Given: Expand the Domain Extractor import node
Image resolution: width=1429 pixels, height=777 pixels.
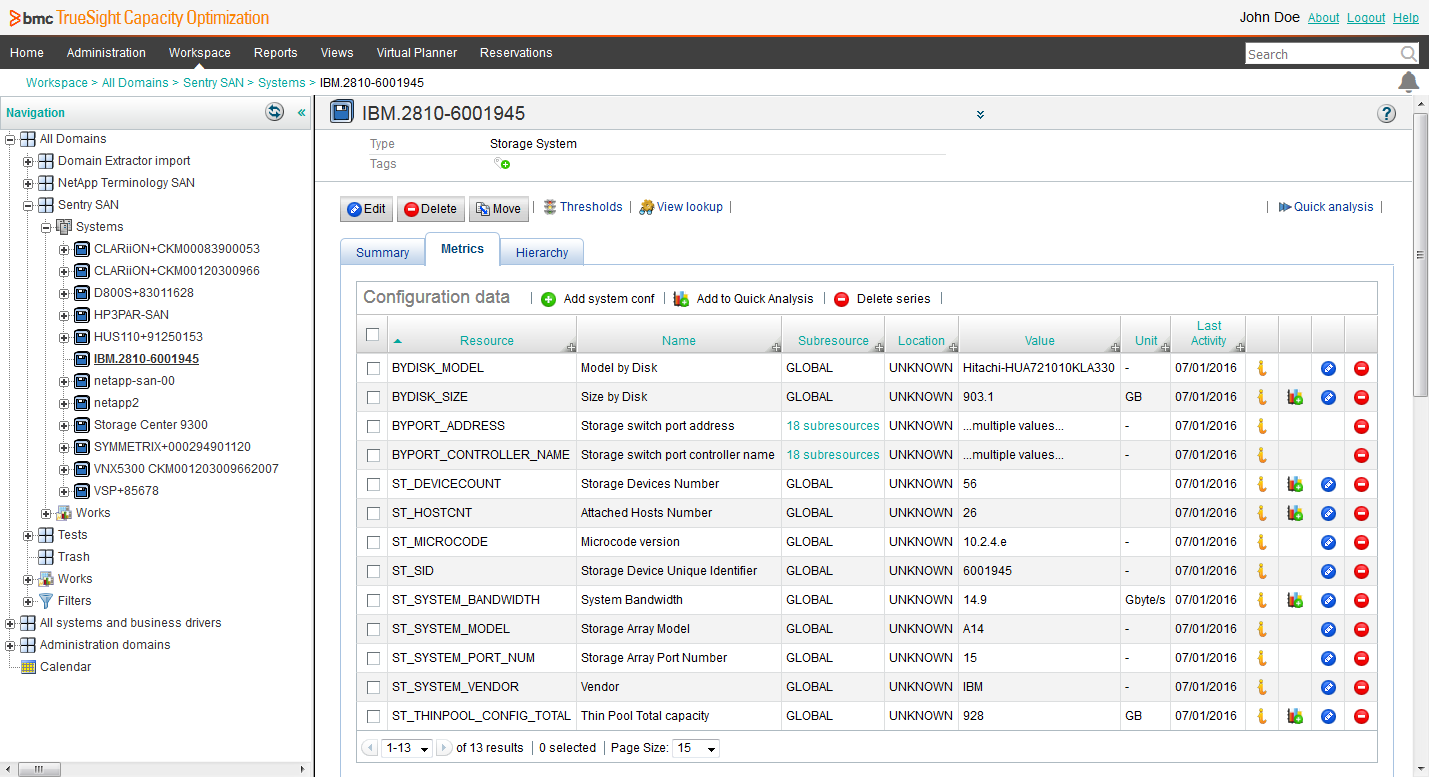Looking at the screenshot, I should click(x=28, y=161).
